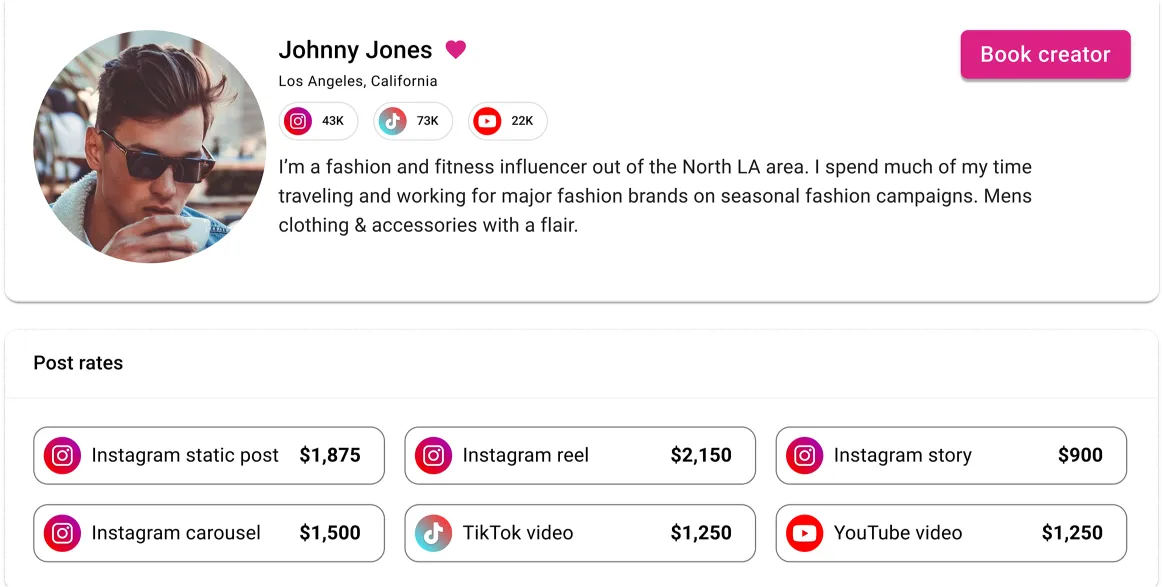Click Instagram icon in carousel rate card
This screenshot has height=587, width=1162.
click(x=62, y=533)
